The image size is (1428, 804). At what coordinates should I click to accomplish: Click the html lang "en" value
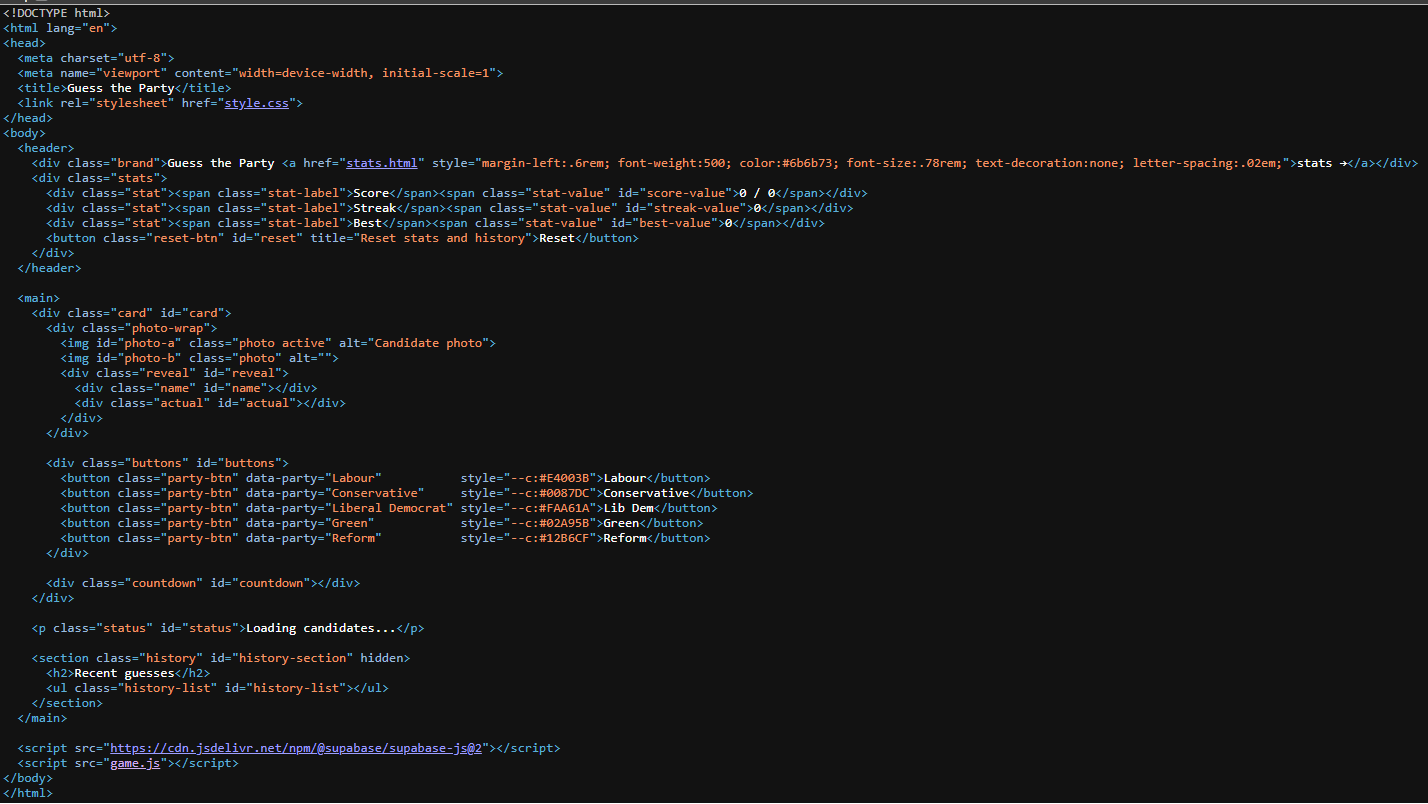coord(95,28)
